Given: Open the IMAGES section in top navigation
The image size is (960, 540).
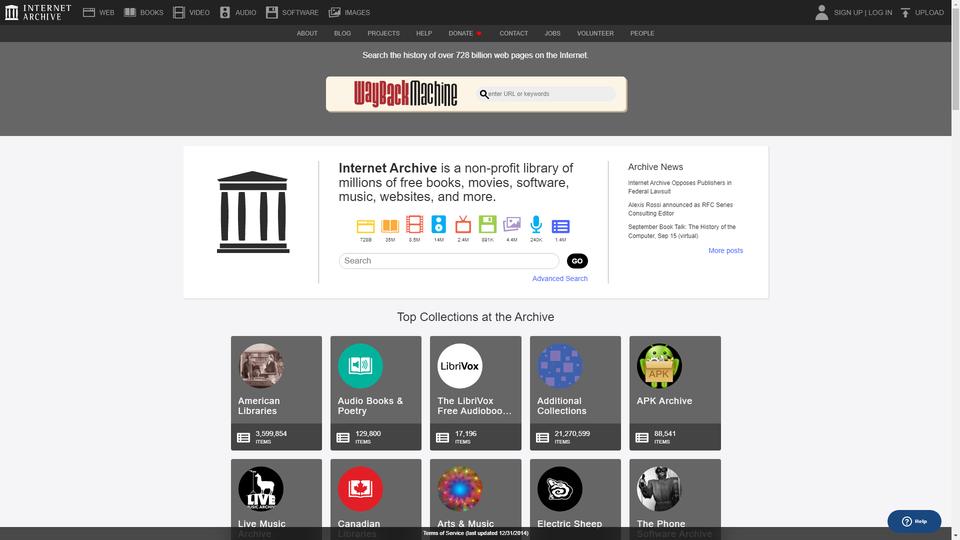Looking at the screenshot, I should click(349, 12).
